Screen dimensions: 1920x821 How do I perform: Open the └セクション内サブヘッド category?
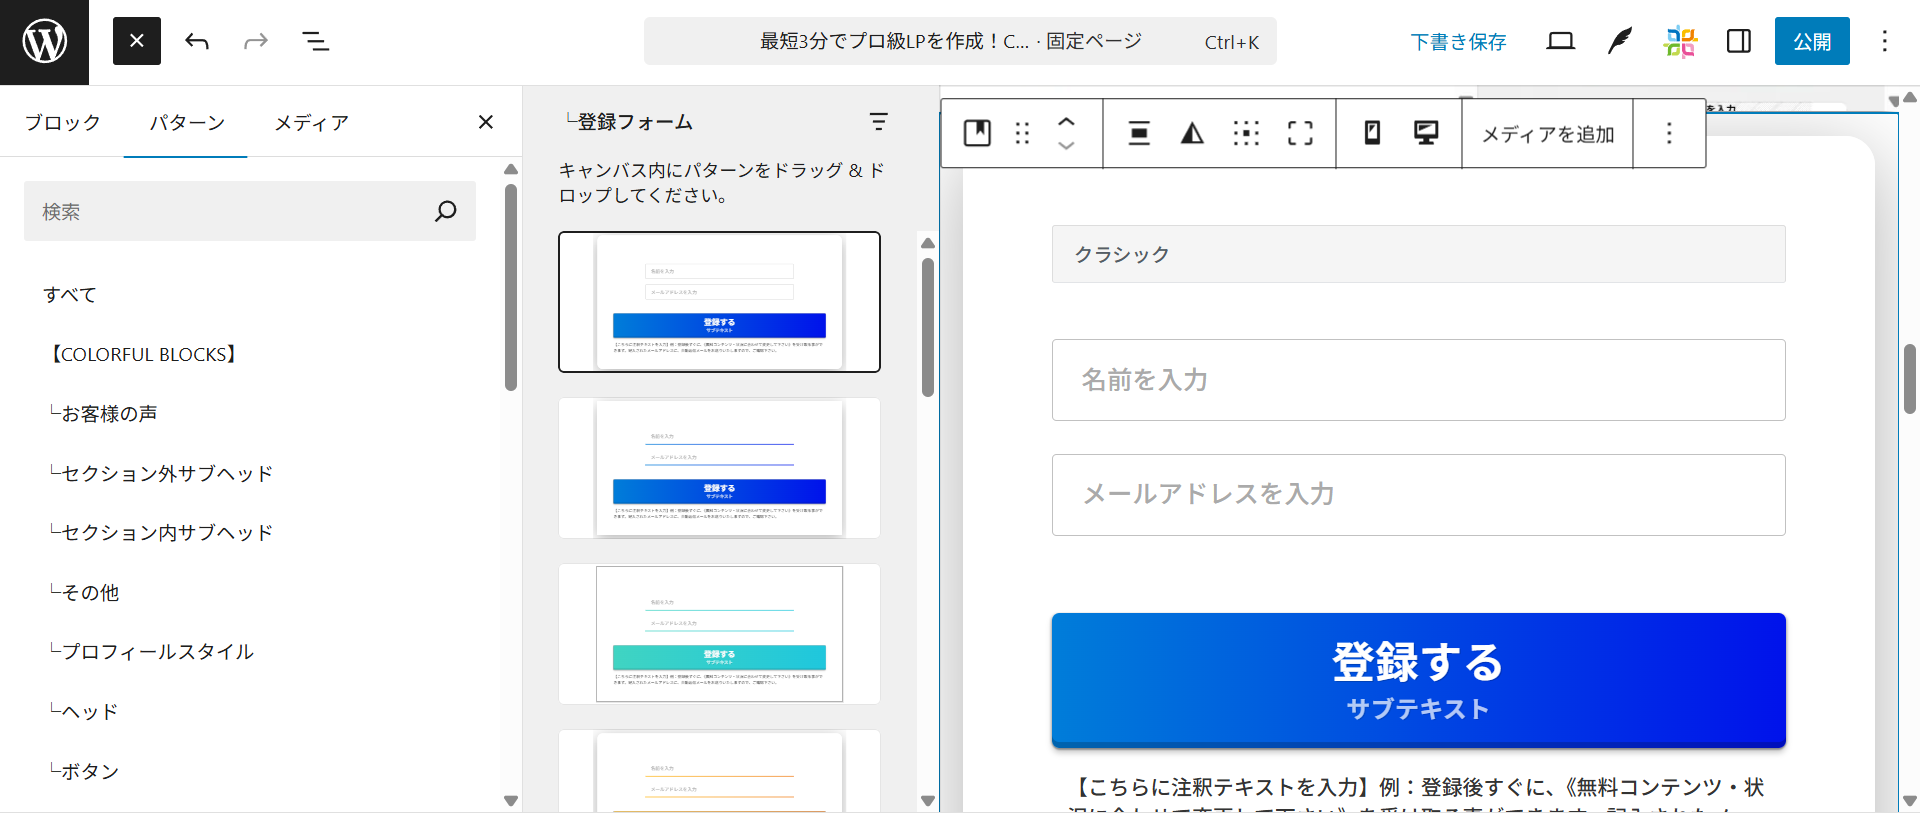[x=160, y=533]
